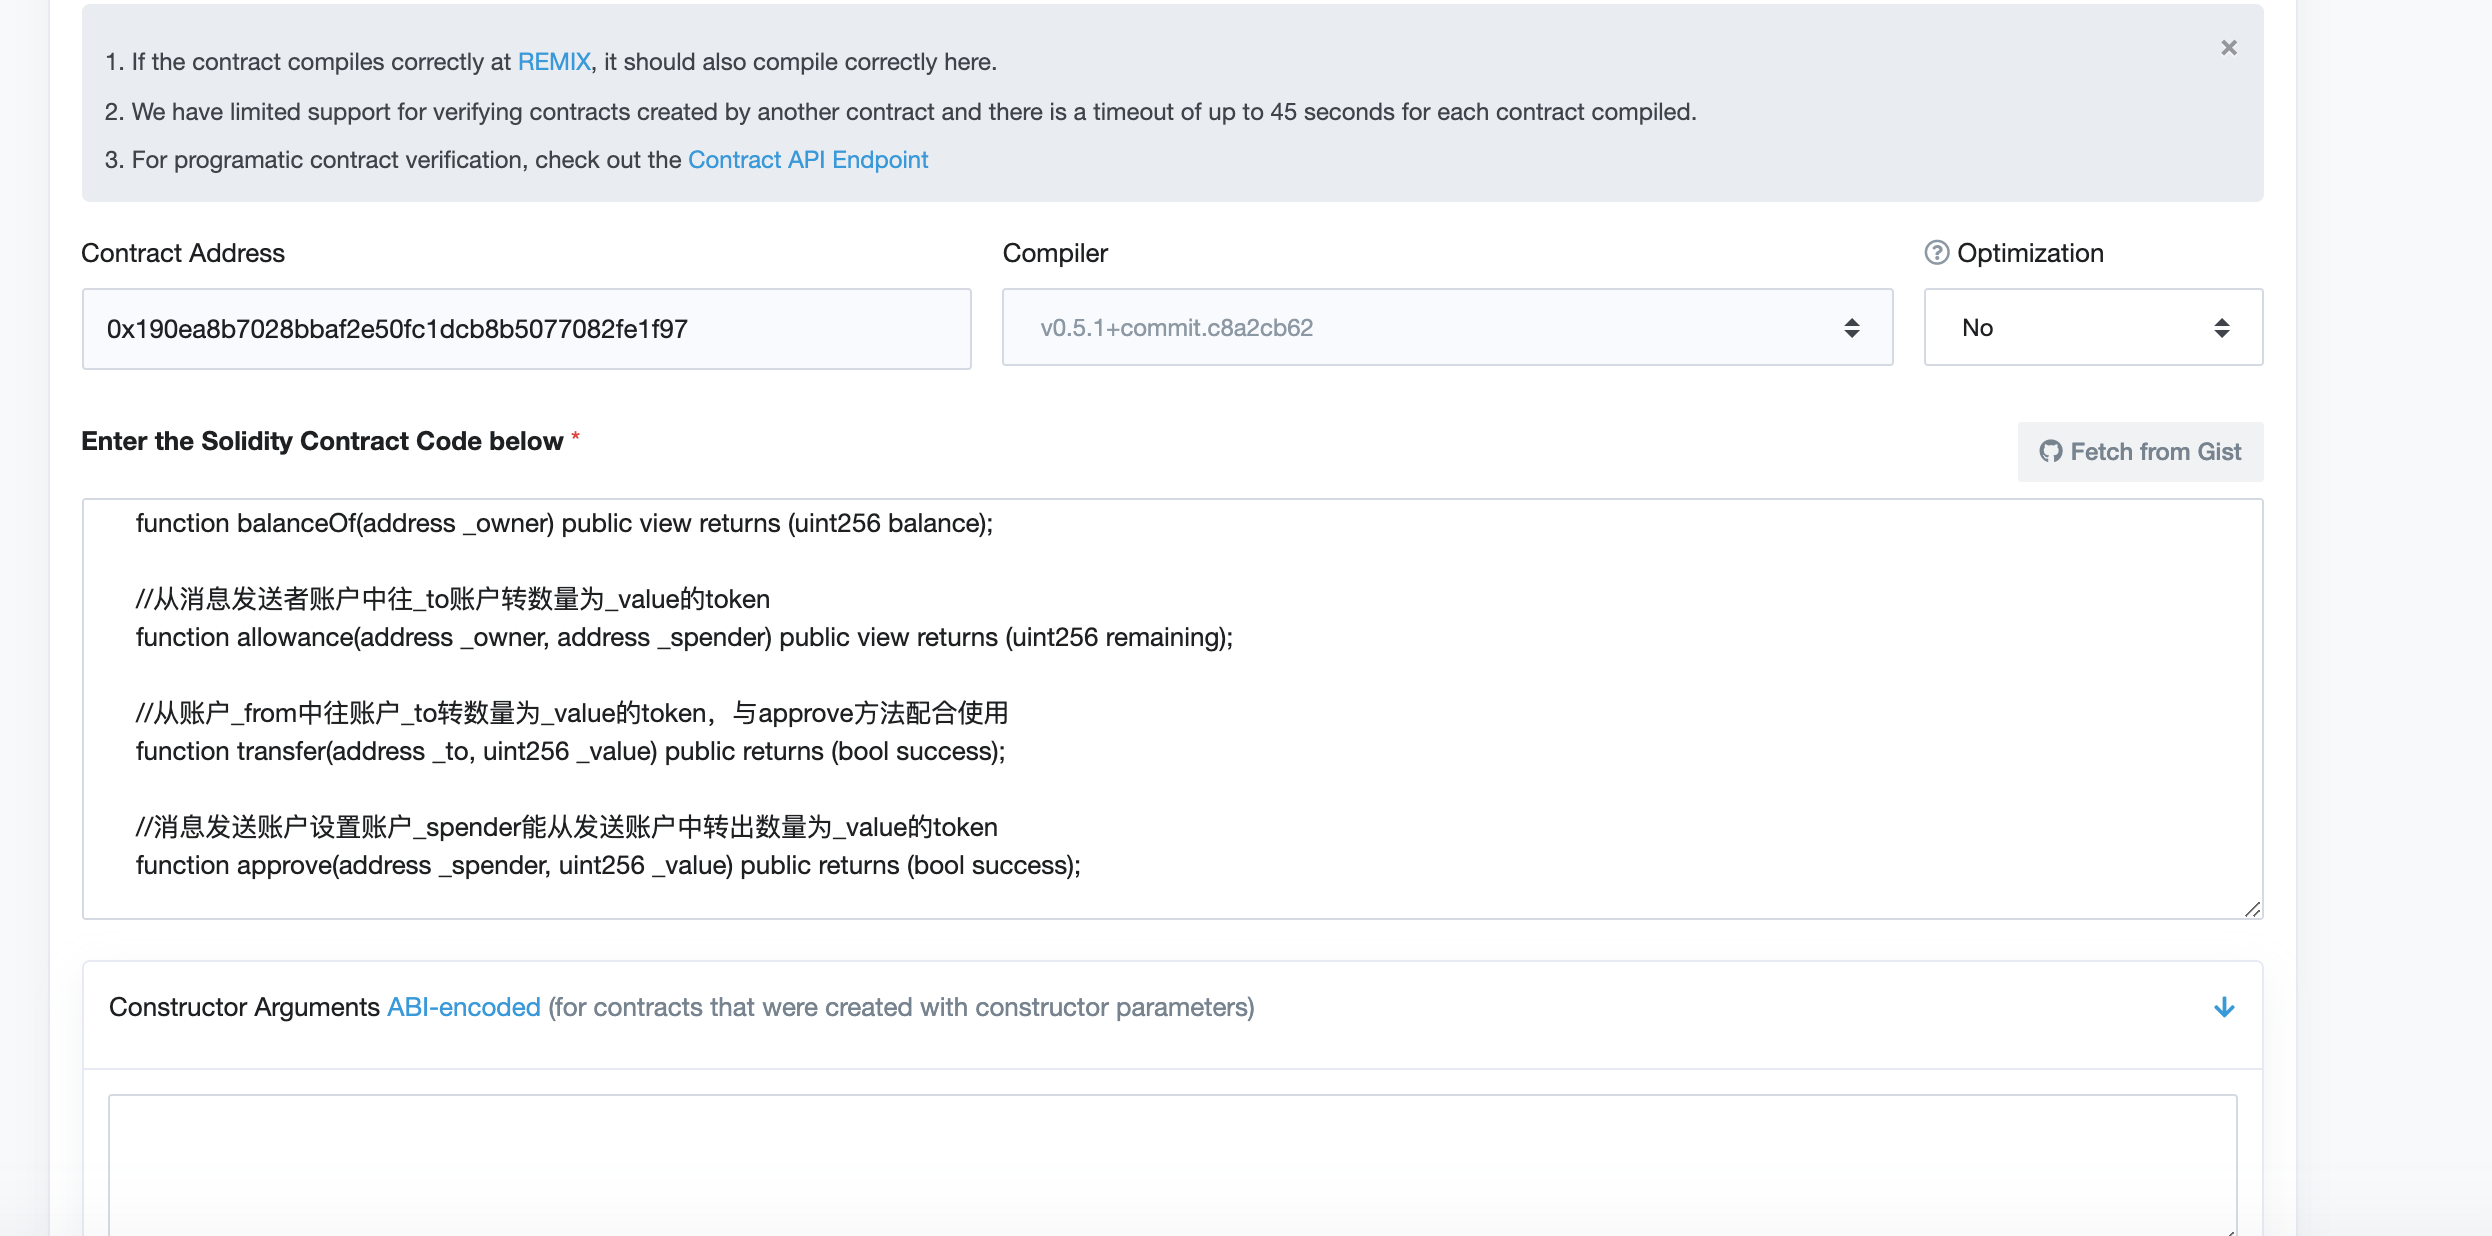
Task: Click the up-down arrows of the Compiler select
Action: pyautogui.click(x=1851, y=328)
